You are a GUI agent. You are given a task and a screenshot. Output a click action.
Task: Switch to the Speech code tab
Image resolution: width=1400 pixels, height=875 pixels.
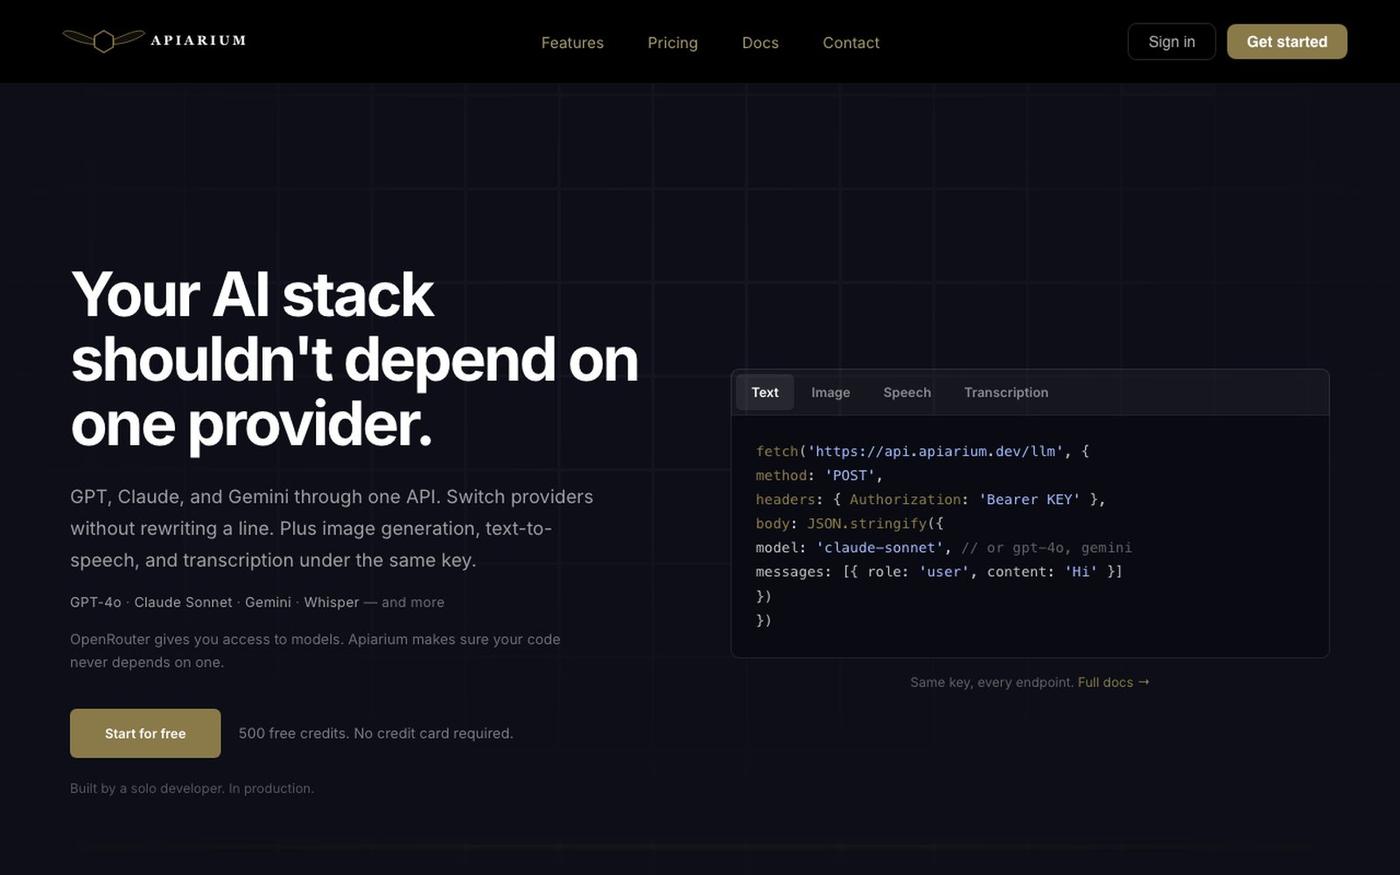point(907,392)
